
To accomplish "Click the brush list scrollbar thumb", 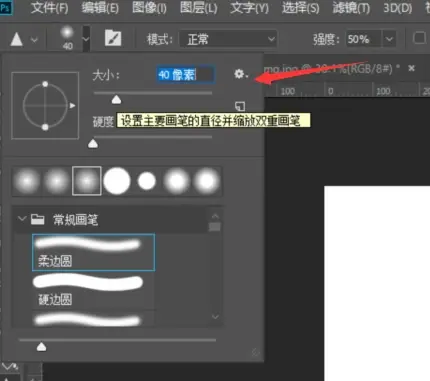I will coord(215,227).
